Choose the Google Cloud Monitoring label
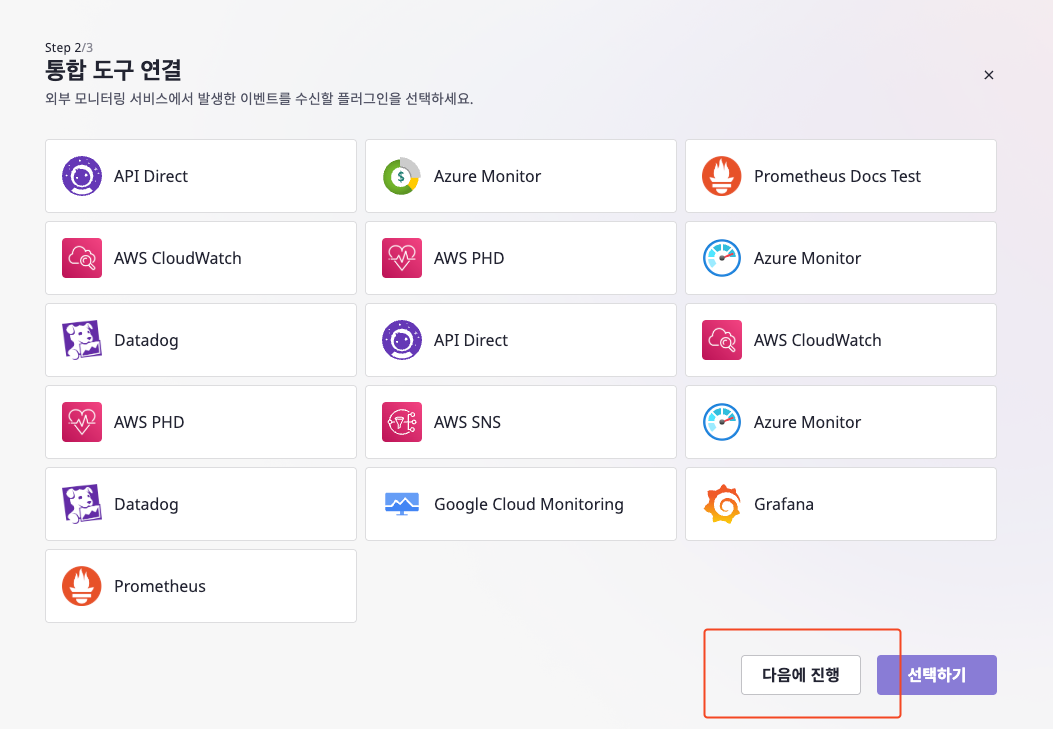The width and height of the screenshot is (1053, 729). pyautogui.click(x=529, y=504)
